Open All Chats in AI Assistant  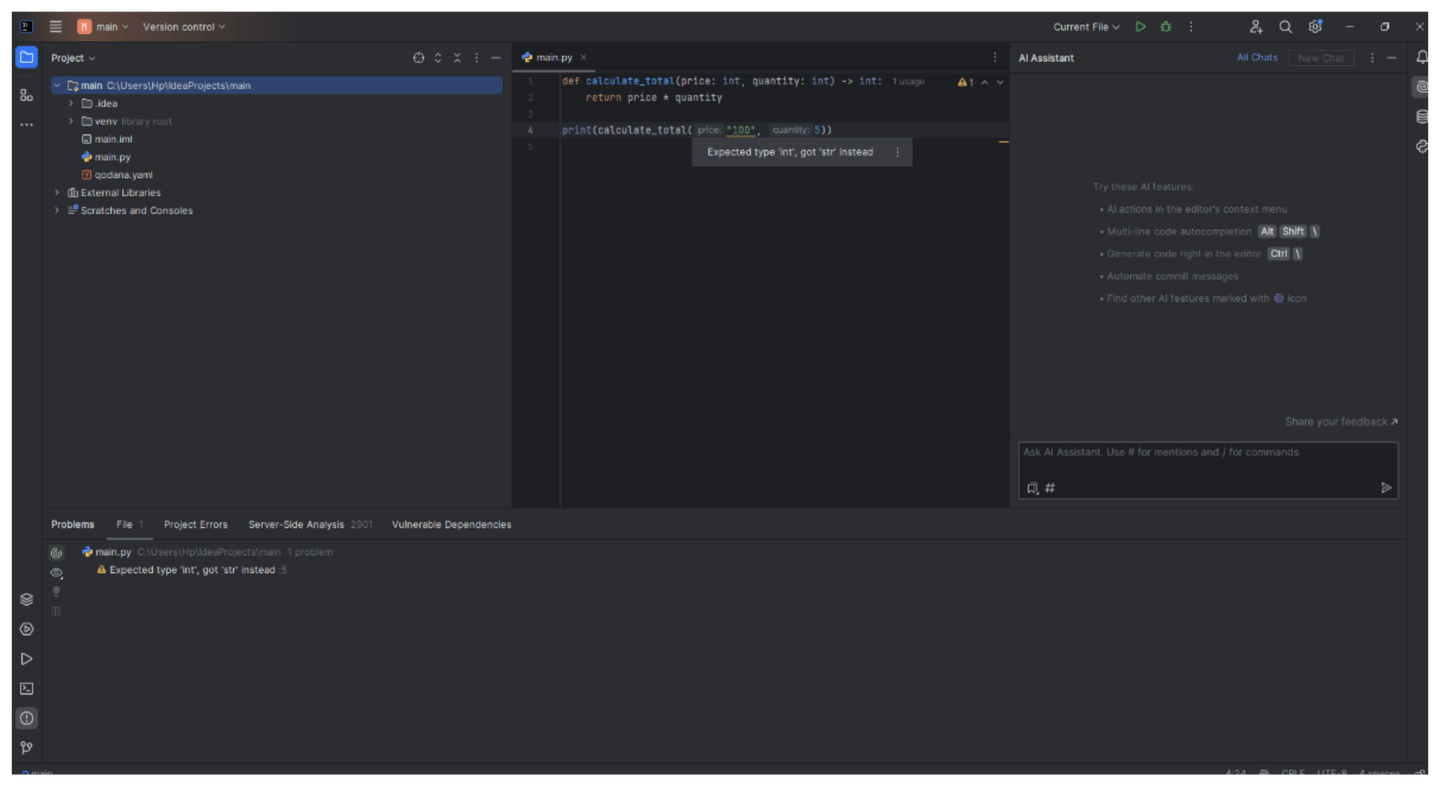1257,58
